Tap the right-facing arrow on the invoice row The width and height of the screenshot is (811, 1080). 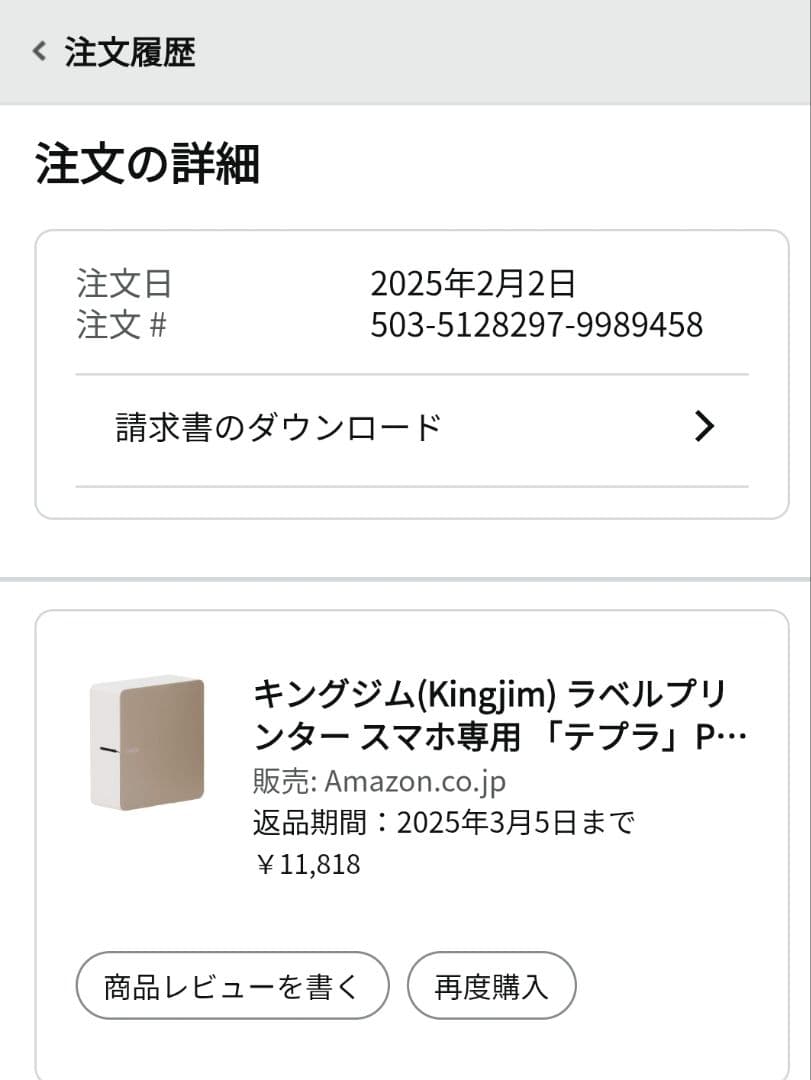point(706,426)
